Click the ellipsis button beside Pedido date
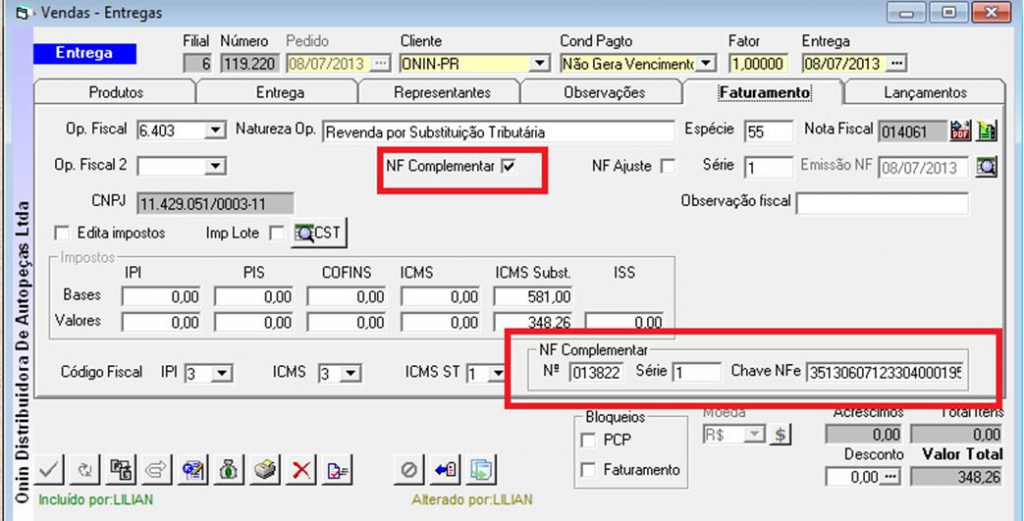The image size is (1024, 521). point(380,64)
